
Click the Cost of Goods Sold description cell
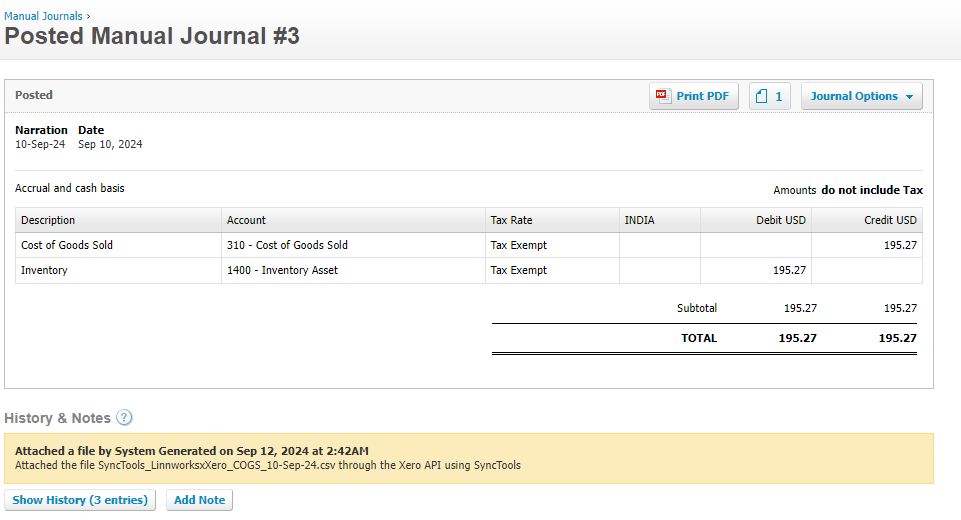[x=118, y=245]
